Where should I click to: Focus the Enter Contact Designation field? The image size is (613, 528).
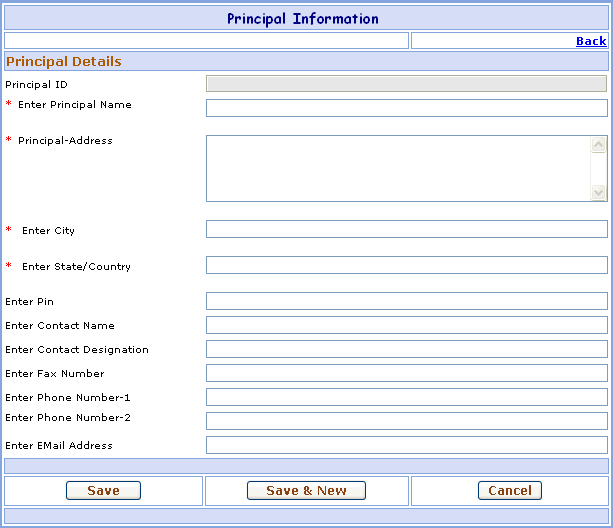click(406, 349)
